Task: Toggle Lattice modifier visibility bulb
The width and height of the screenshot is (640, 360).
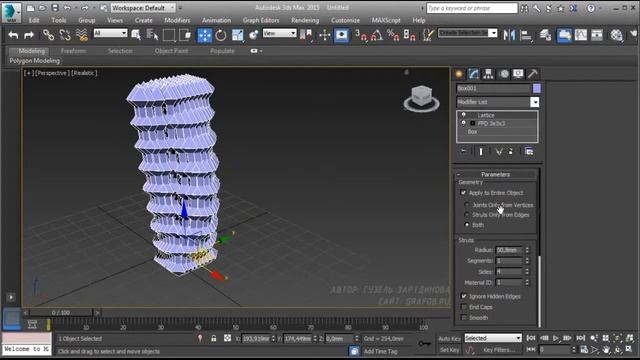Action: point(463,115)
